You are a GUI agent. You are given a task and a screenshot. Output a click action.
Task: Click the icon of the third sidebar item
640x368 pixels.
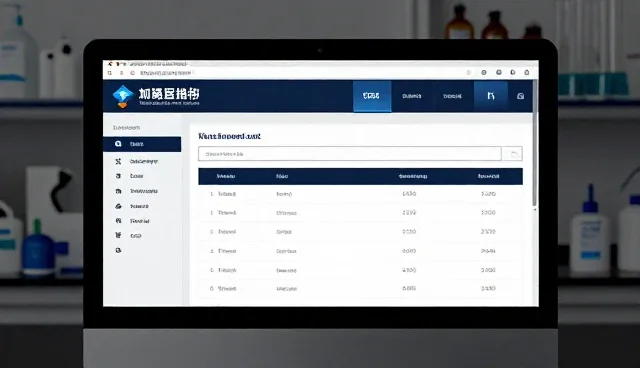click(x=118, y=176)
